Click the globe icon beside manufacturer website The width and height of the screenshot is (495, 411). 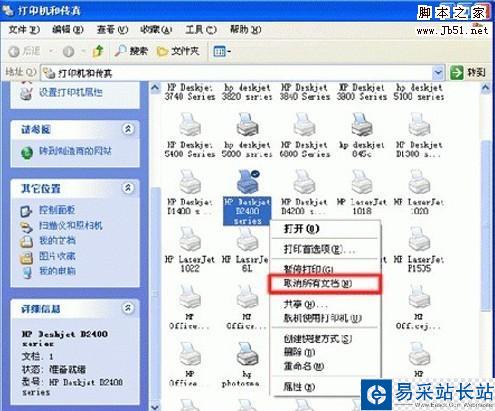point(27,153)
